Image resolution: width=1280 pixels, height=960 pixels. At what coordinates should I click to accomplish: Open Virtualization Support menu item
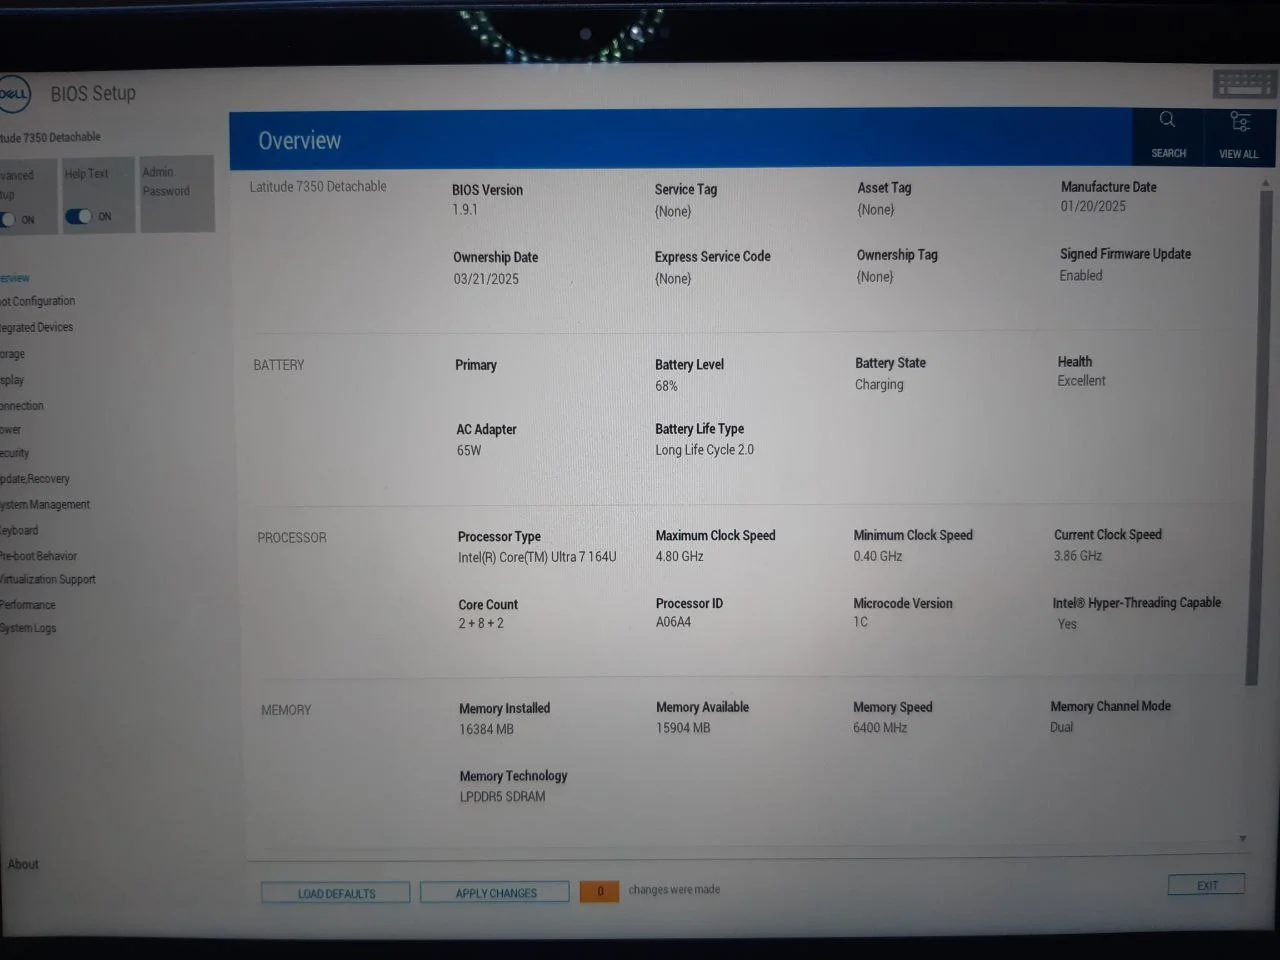48,579
